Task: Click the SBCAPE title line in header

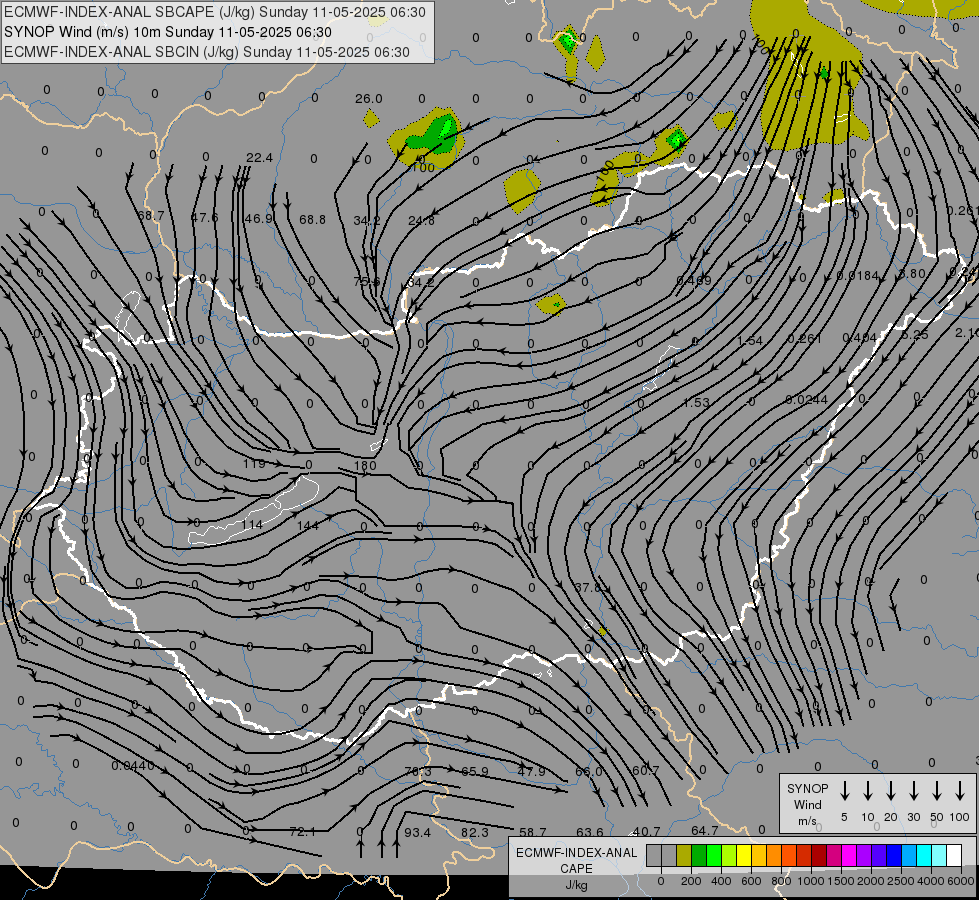Action: coord(215,12)
